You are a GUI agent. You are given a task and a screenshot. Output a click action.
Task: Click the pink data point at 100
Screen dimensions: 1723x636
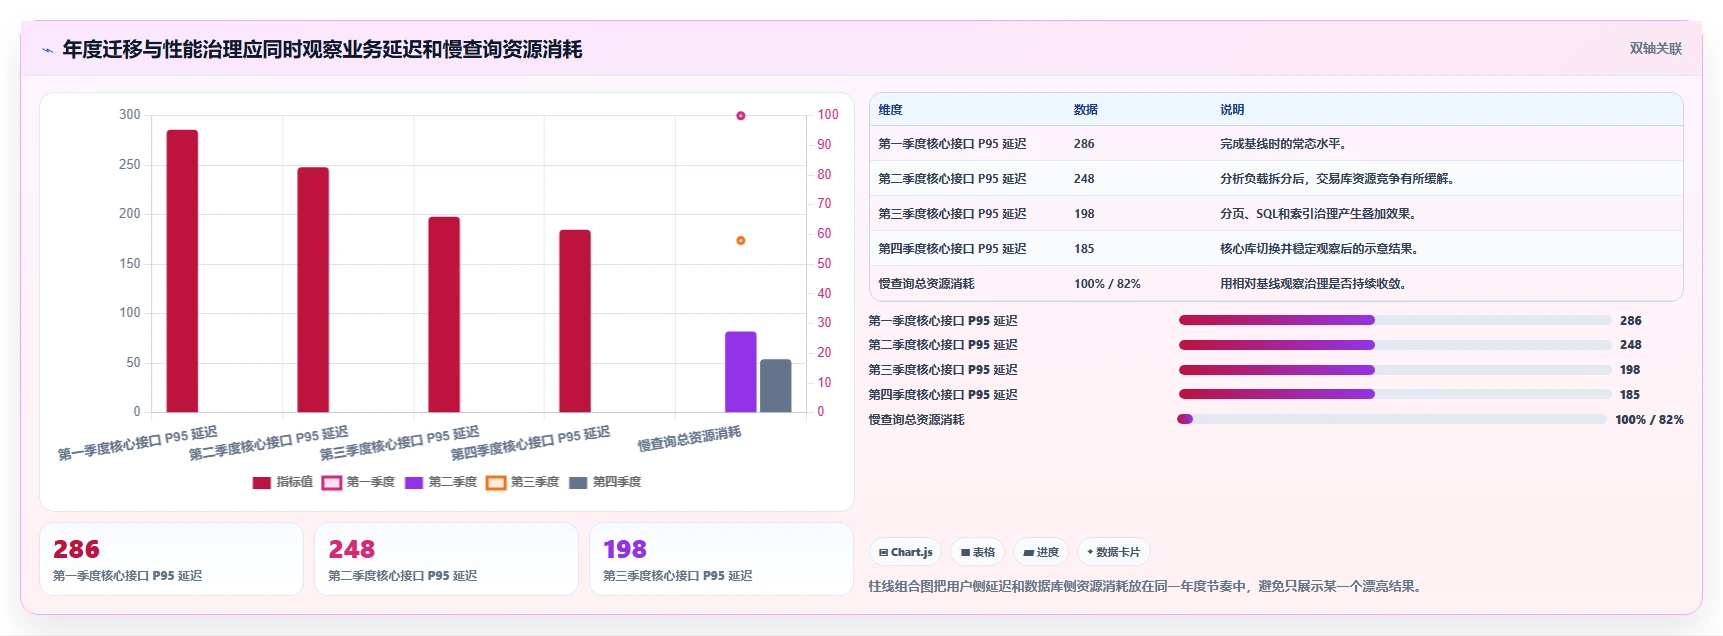click(x=741, y=116)
